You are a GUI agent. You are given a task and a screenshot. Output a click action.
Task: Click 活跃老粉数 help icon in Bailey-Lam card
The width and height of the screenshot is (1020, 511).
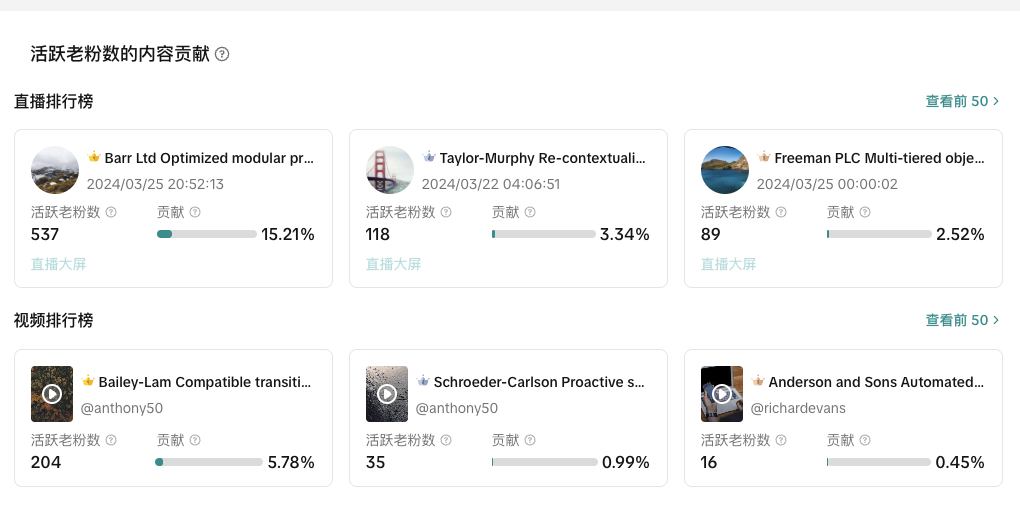111,440
